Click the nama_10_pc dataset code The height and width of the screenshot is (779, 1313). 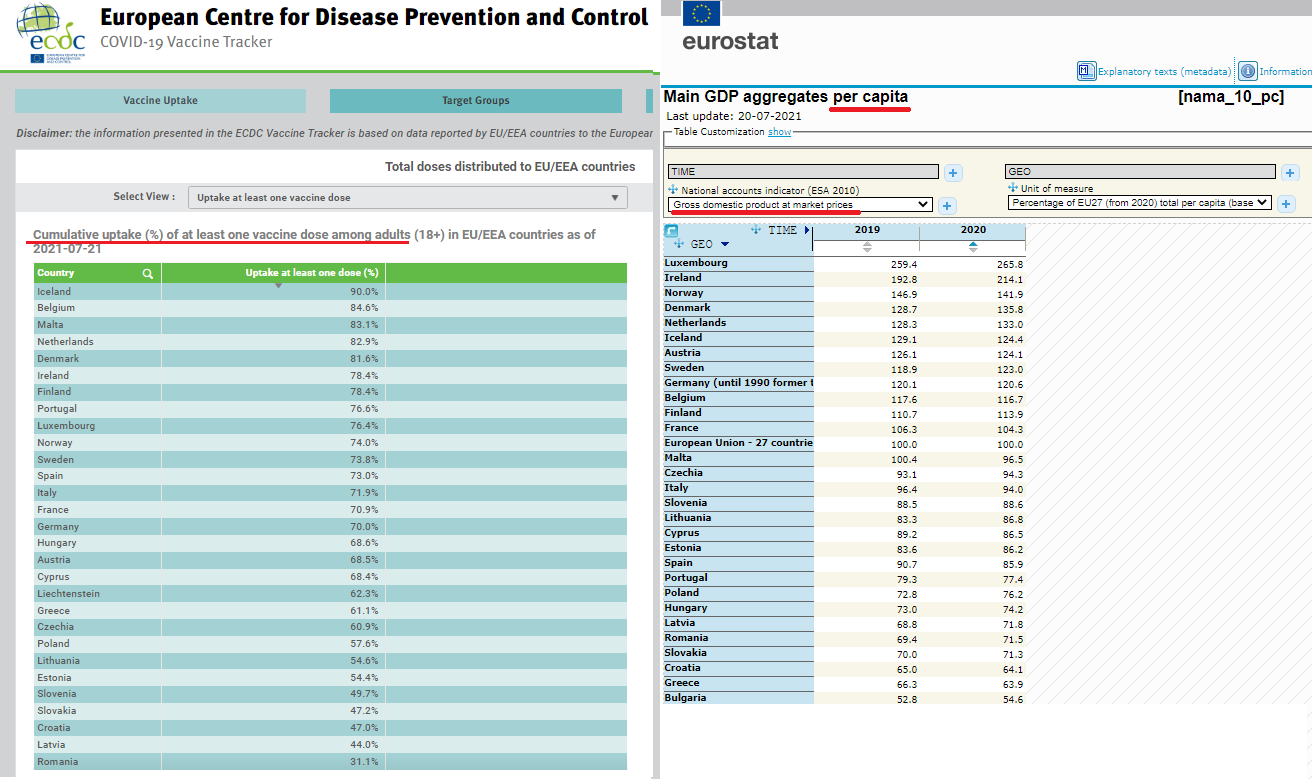1231,98
